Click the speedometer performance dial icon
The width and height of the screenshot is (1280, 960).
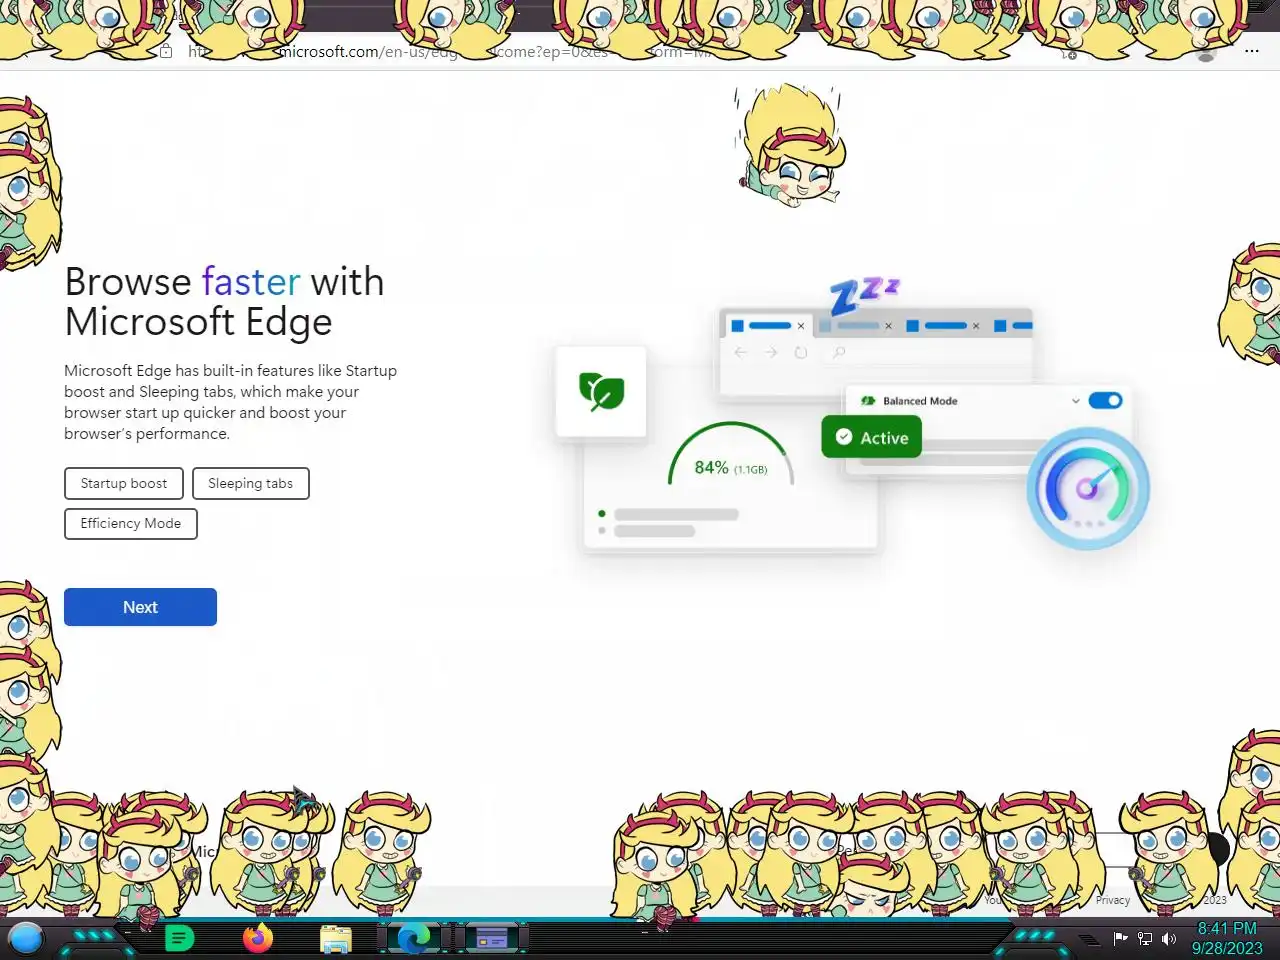click(1087, 488)
